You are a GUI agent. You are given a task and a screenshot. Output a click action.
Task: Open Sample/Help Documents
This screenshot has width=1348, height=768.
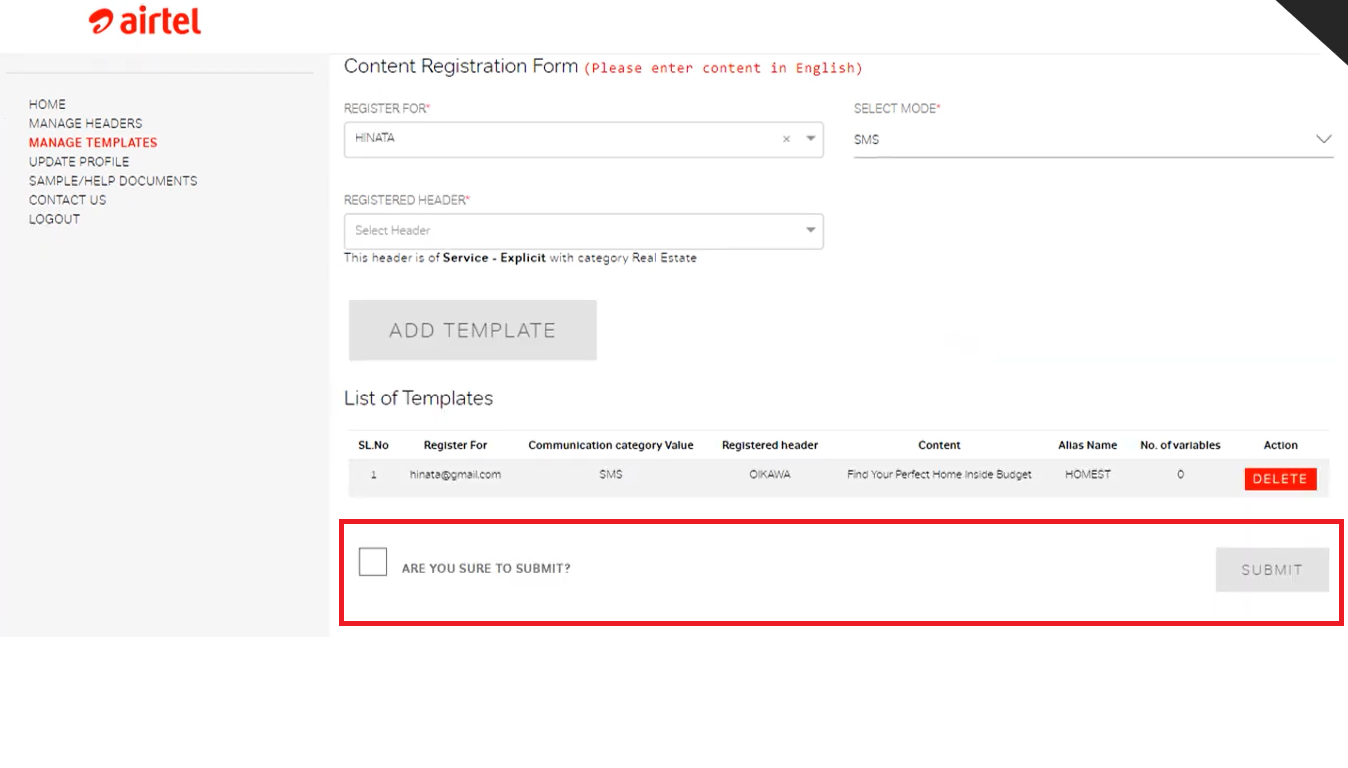[x=113, y=181]
